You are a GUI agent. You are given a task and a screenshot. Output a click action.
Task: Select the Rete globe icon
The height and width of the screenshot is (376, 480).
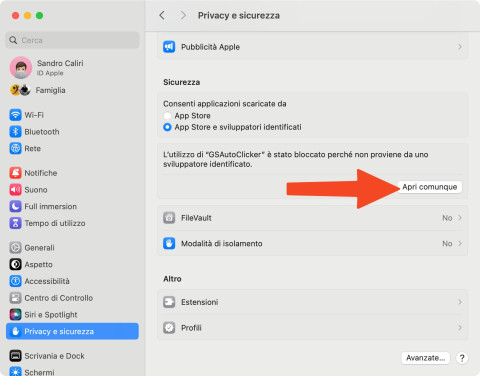pos(15,148)
